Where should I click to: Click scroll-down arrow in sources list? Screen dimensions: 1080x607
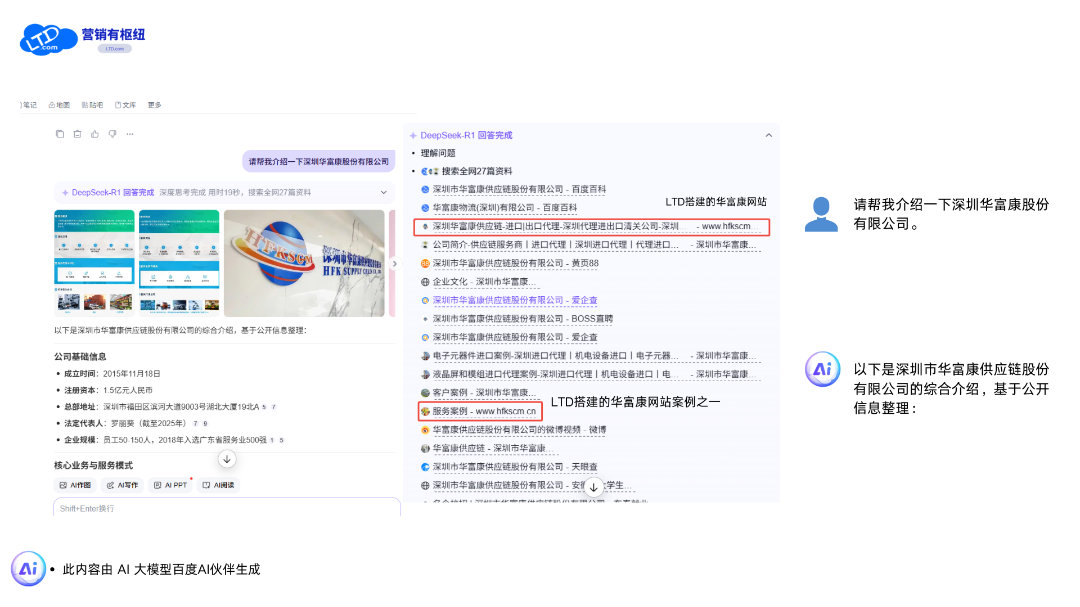594,487
